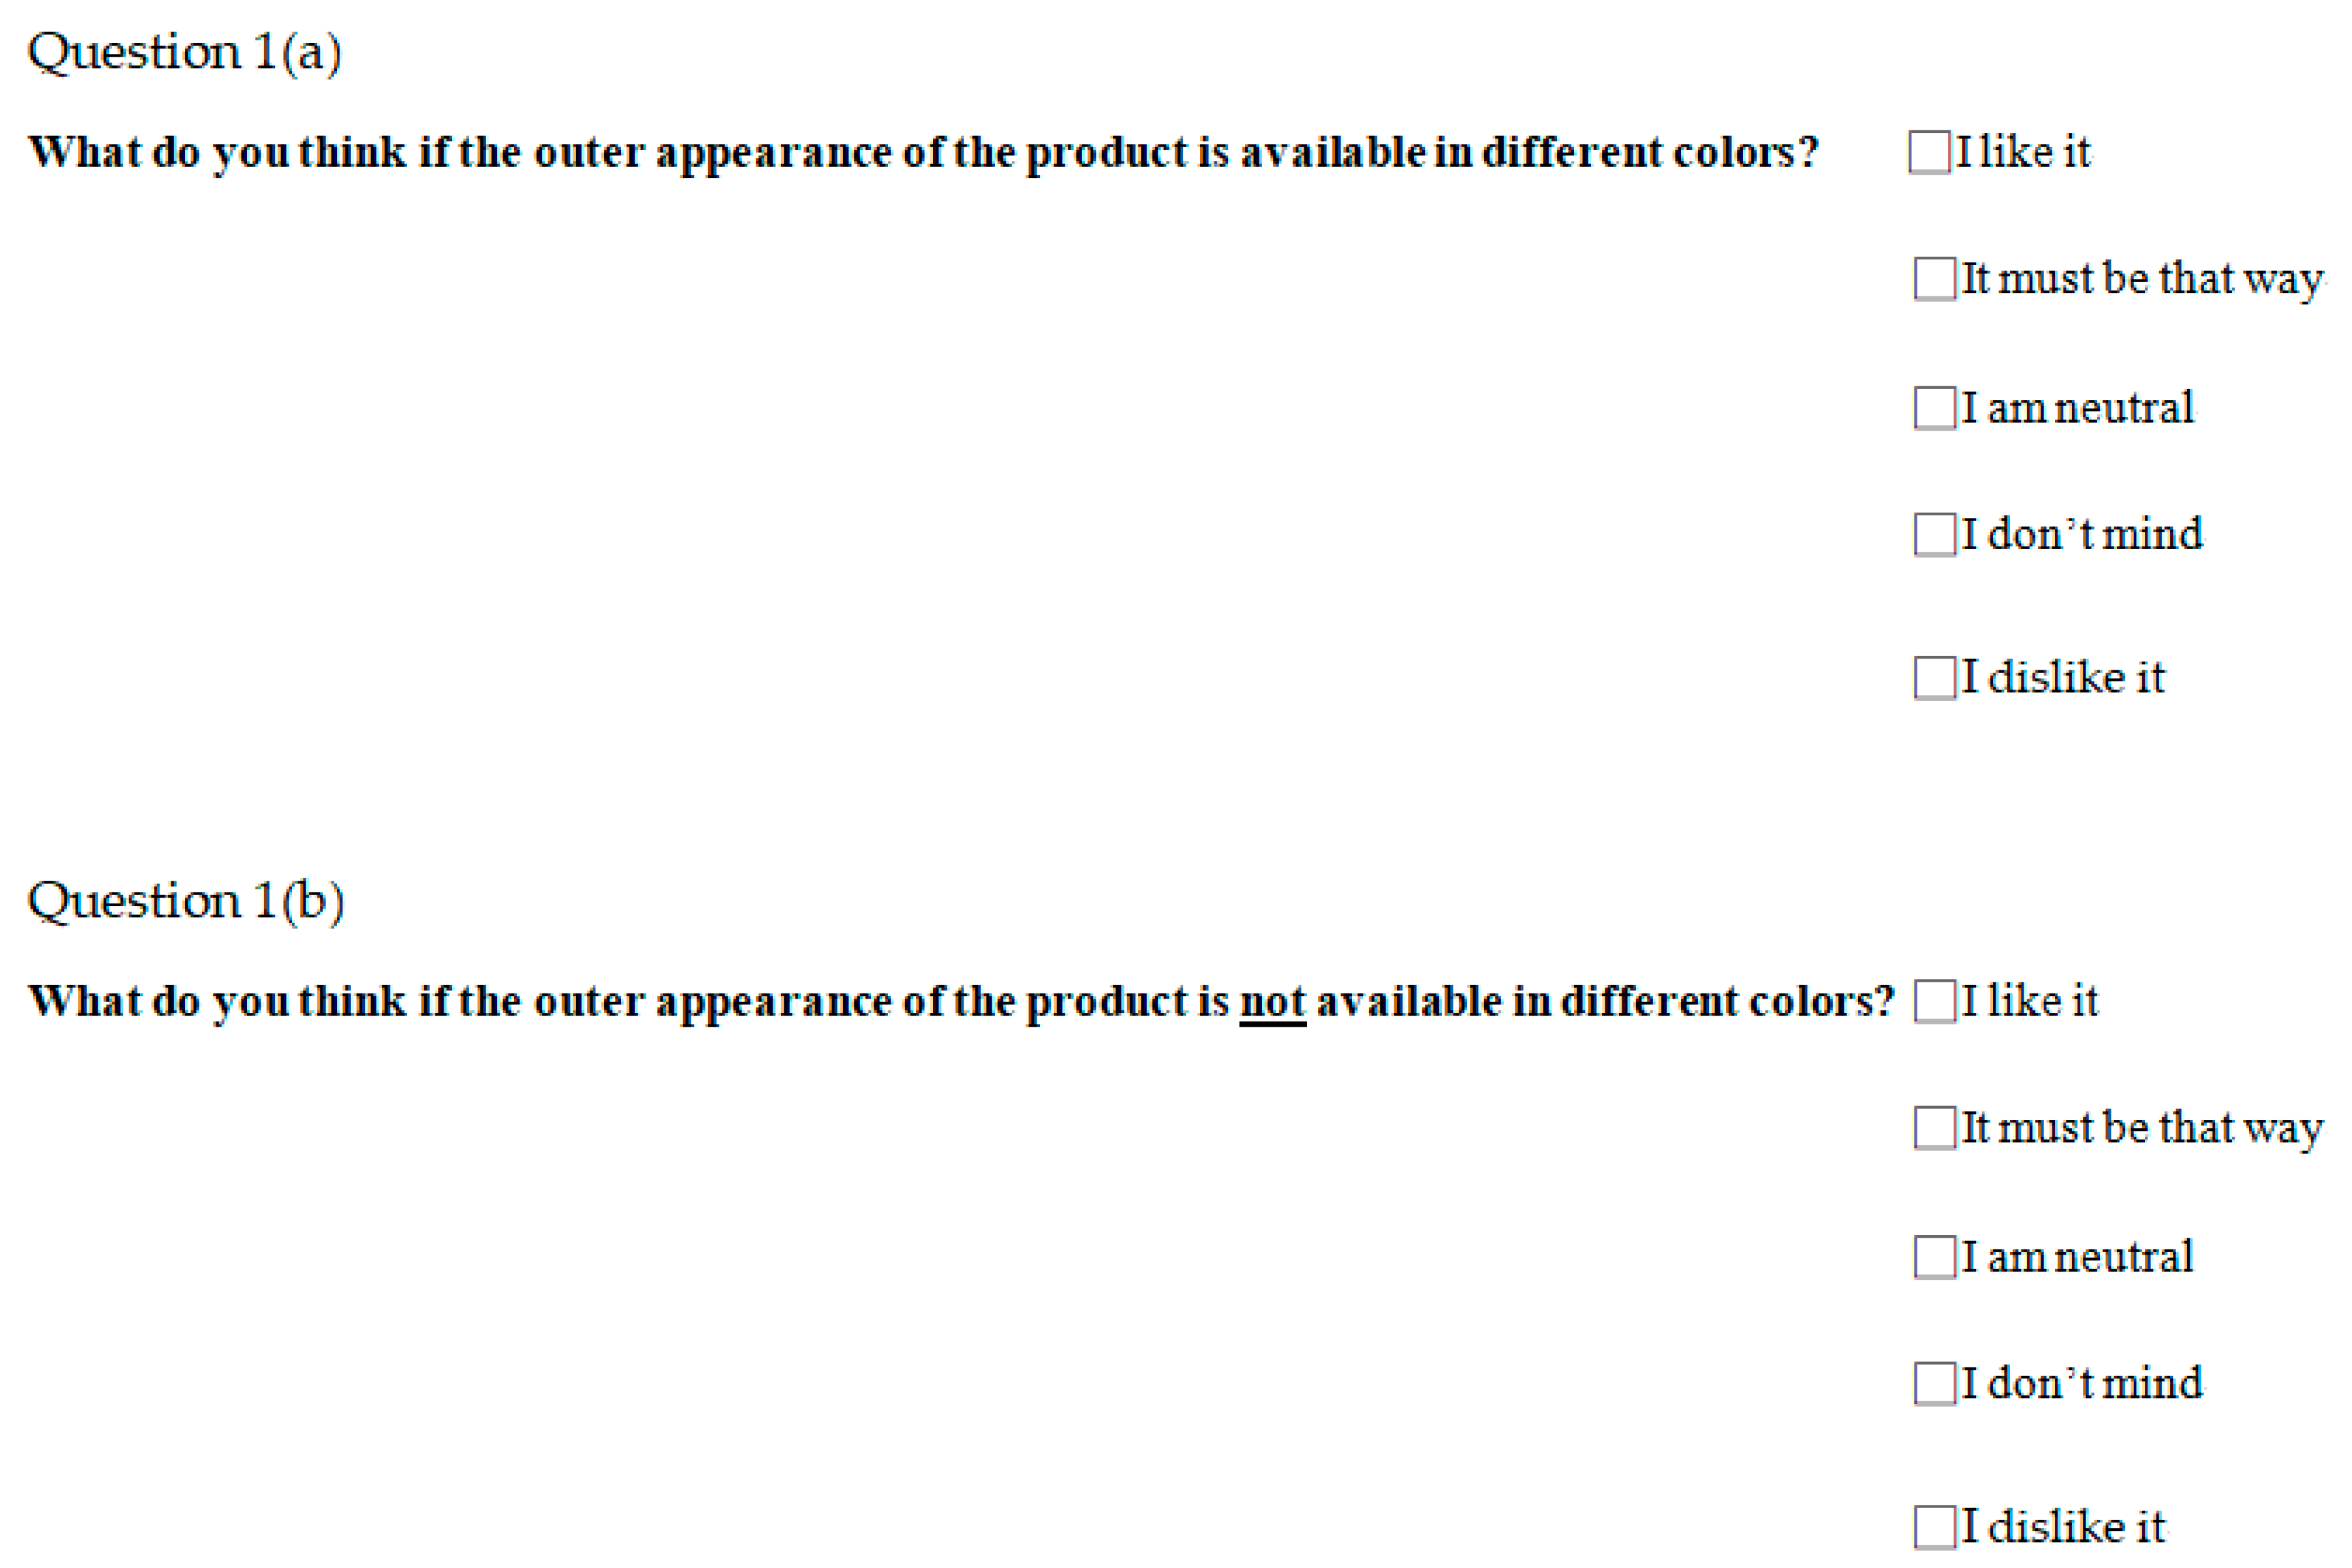Mark 'I don't mind' box for Question 1(a)

pos(1935,534)
